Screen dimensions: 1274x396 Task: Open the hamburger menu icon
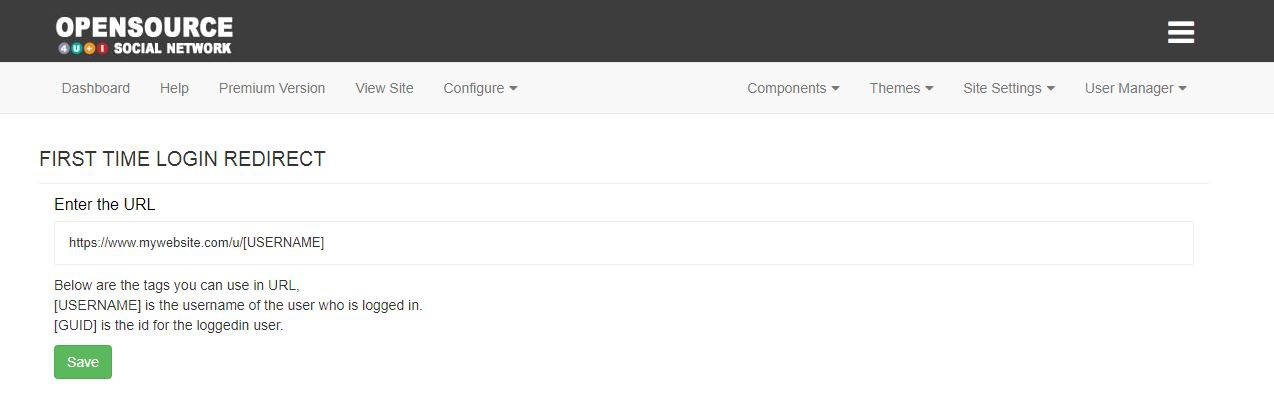(x=1181, y=32)
